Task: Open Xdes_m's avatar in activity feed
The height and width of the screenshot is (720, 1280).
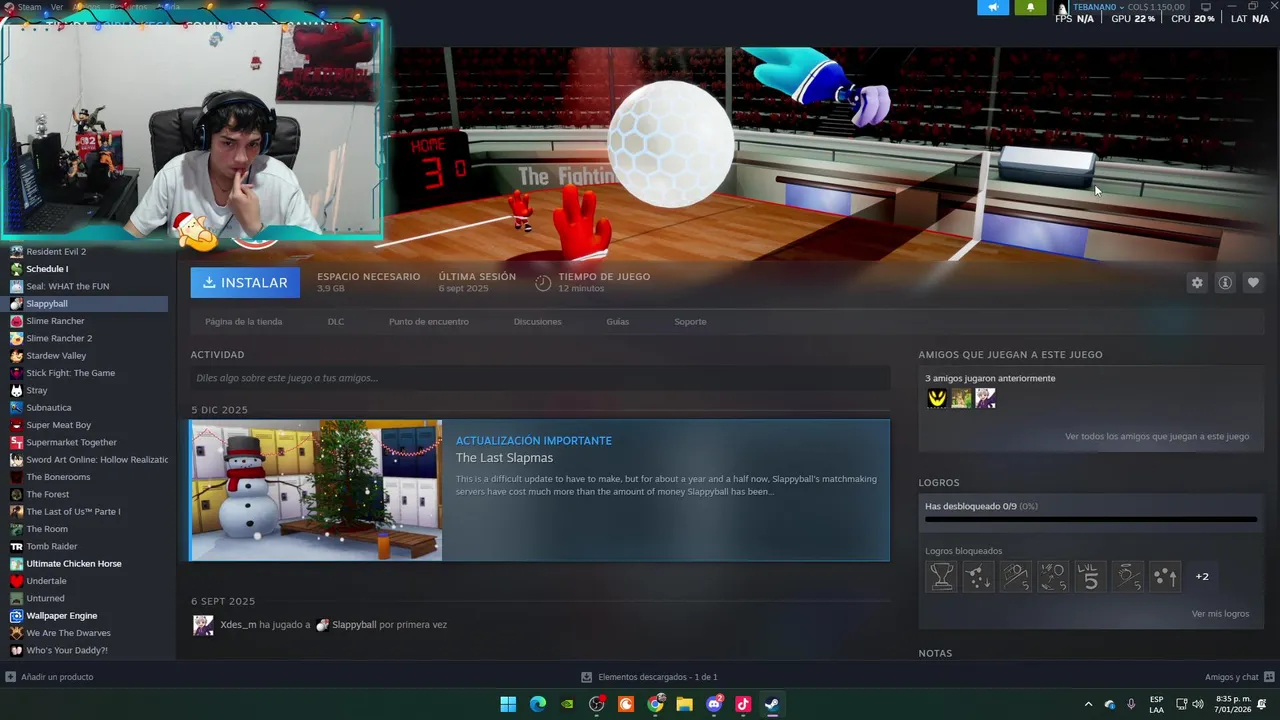Action: [203, 625]
